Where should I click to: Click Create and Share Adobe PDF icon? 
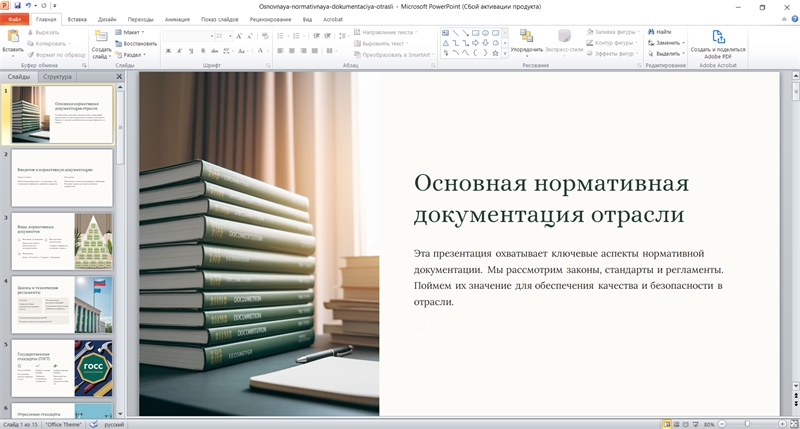[718, 37]
